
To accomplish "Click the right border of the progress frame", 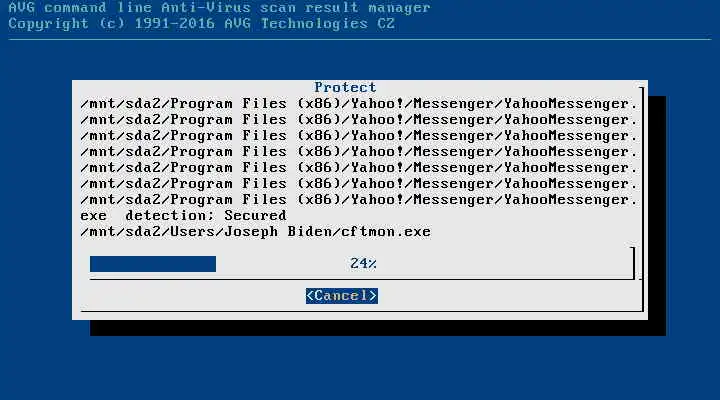I will coord(633,263).
